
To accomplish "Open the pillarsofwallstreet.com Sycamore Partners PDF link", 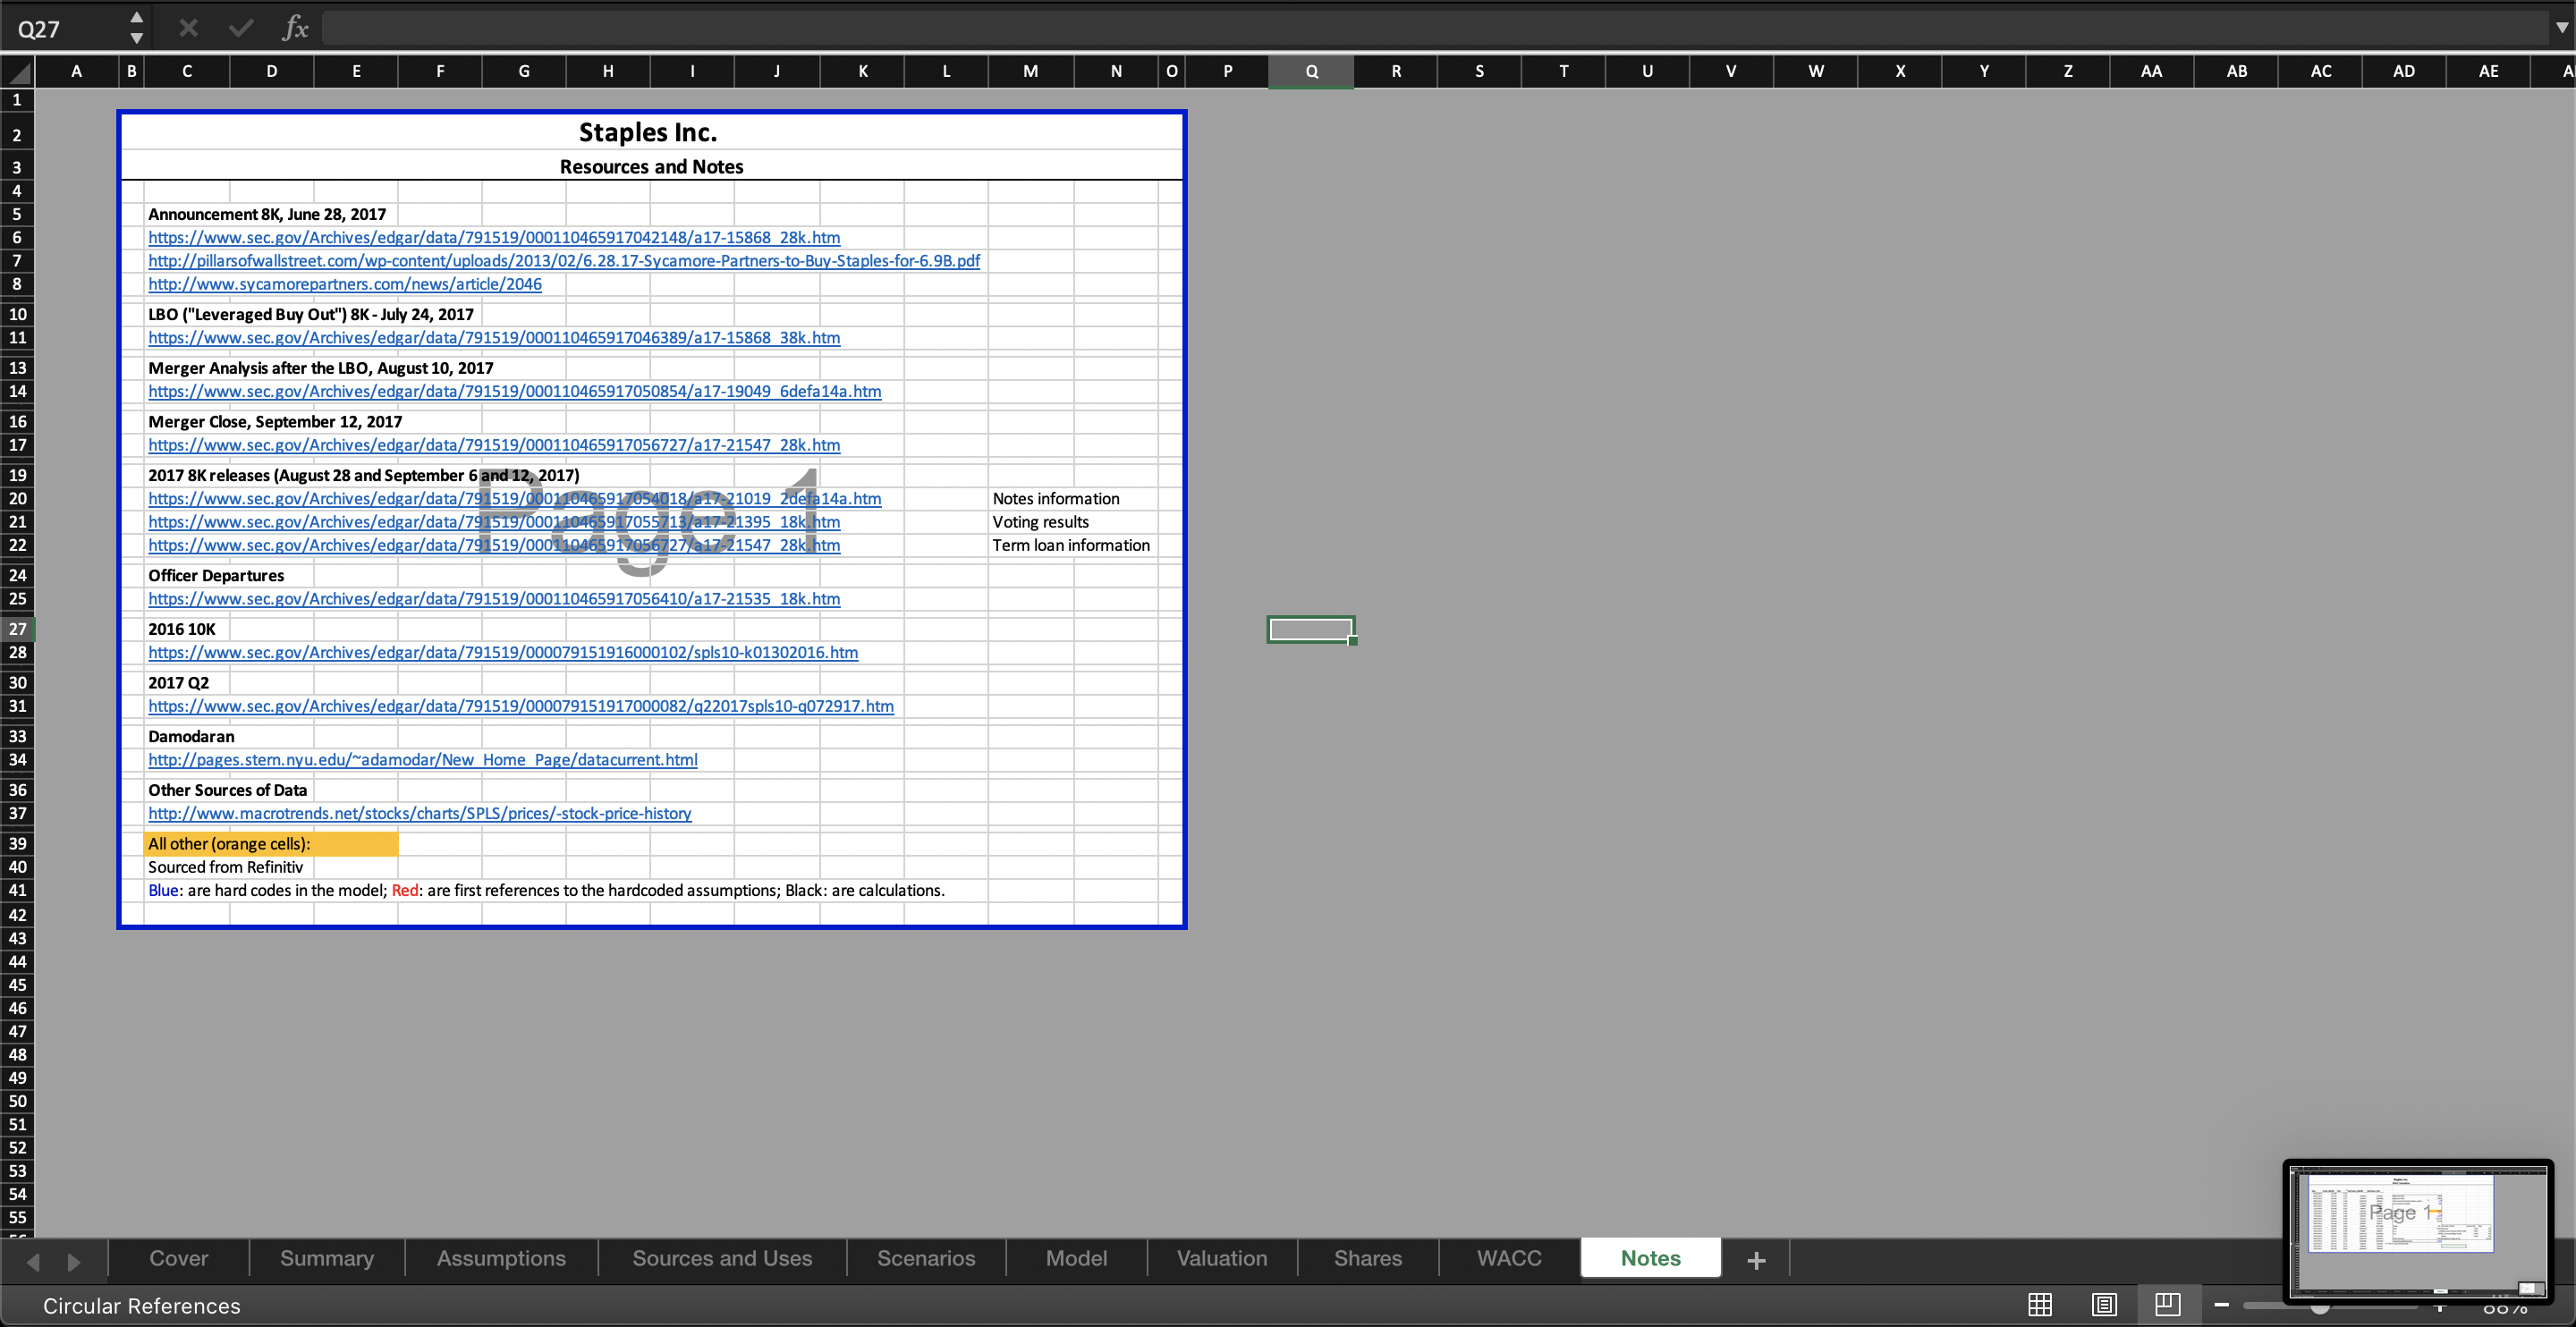I will [564, 260].
